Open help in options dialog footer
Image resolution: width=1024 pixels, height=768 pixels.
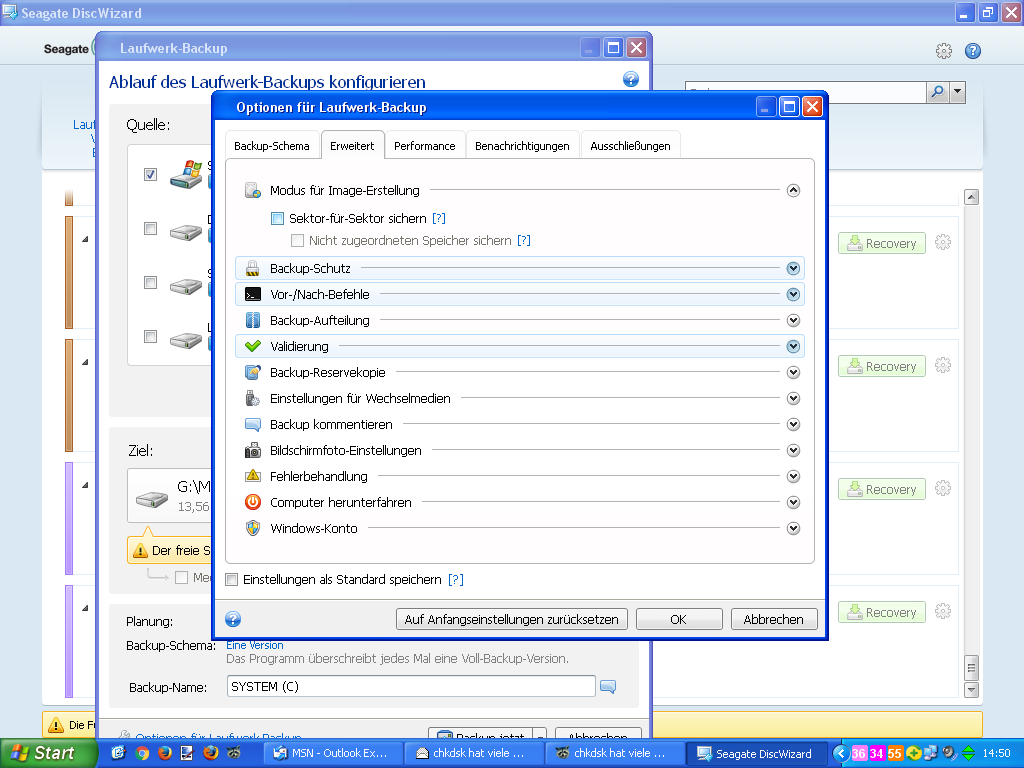pos(233,619)
